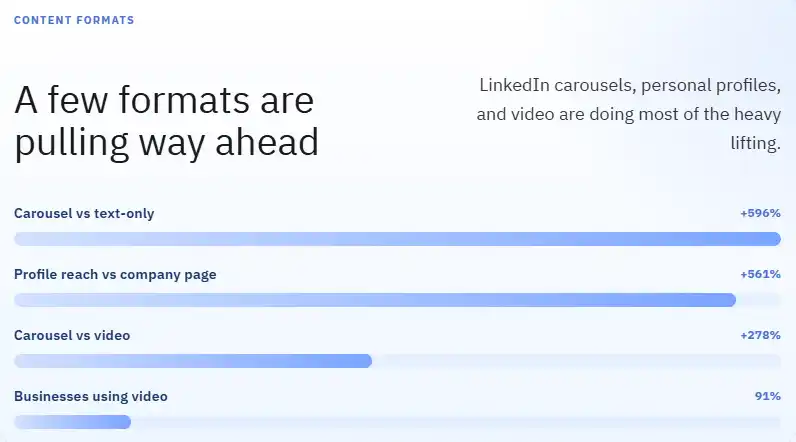The height and width of the screenshot is (442, 796).
Task: Click the paragraph about LinkedIn carousels
Action: click(628, 114)
